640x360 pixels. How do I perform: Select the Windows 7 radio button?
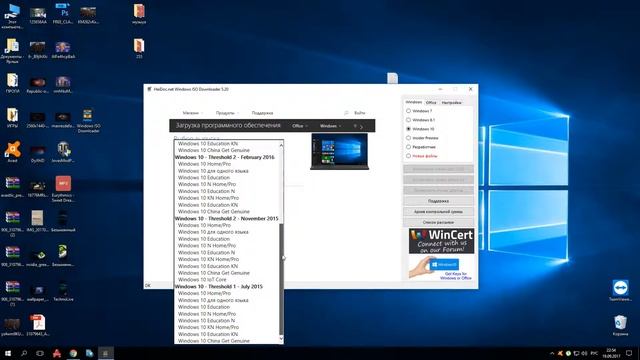click(x=408, y=111)
